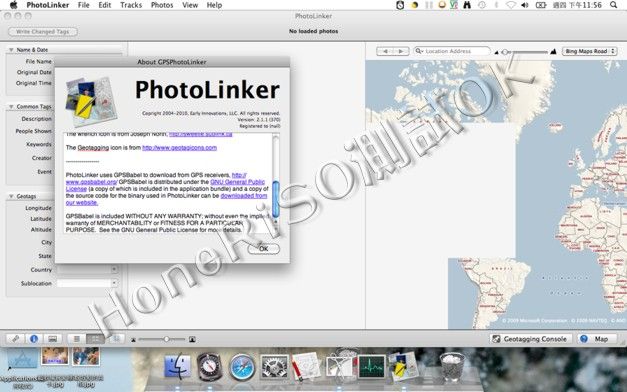Open the Bing Maps Road dropdown
Image resolution: width=627 pixels, height=392 pixels.
(589, 51)
